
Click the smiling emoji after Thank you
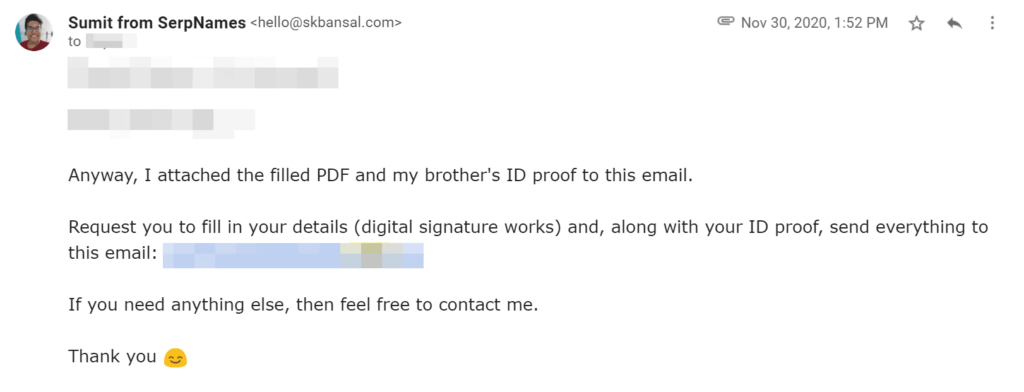point(175,358)
